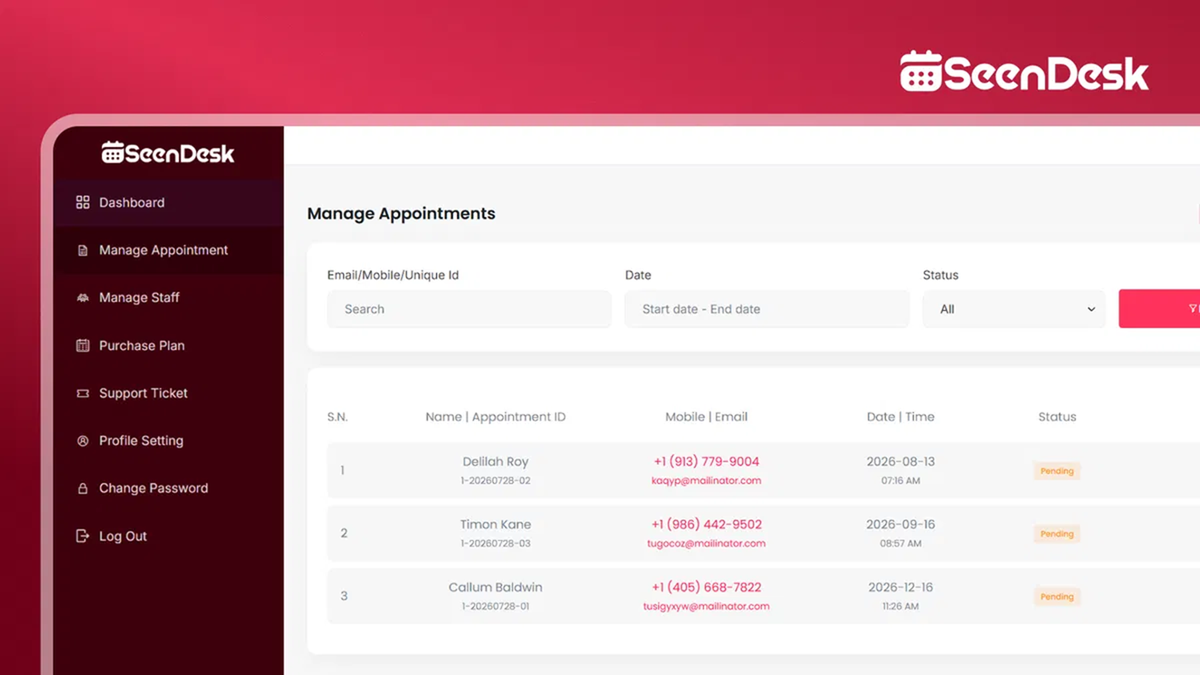
Task: Click the name Delilah Roy
Action: point(495,462)
